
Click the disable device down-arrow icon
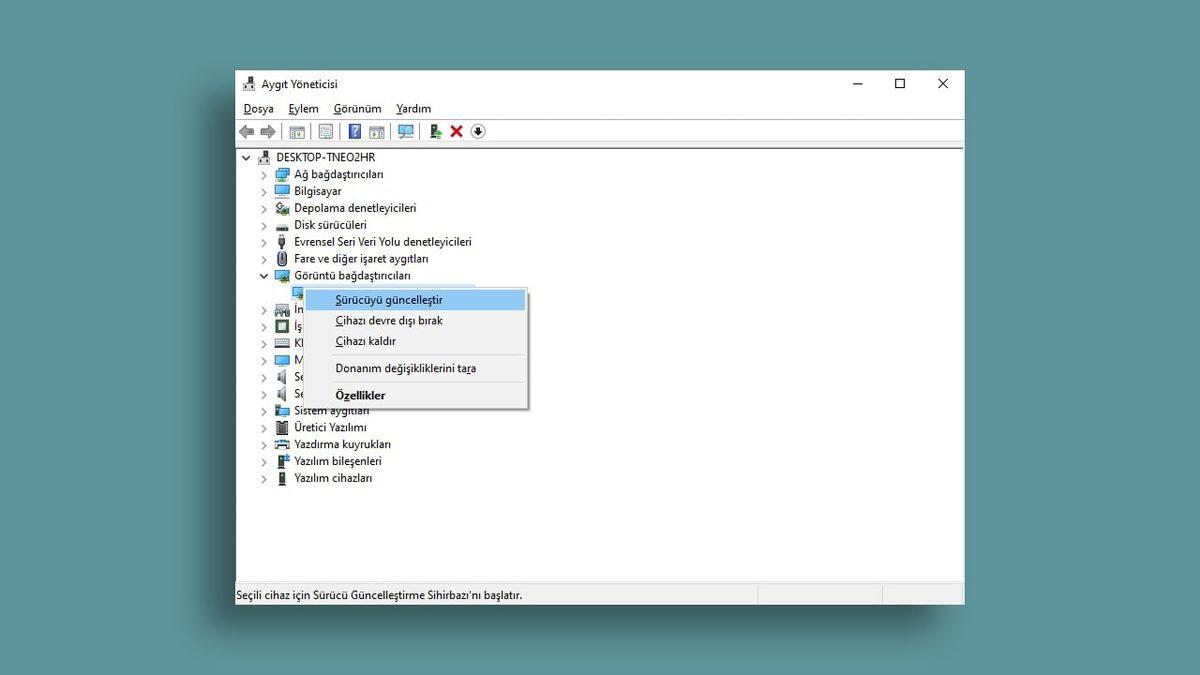pyautogui.click(x=478, y=131)
